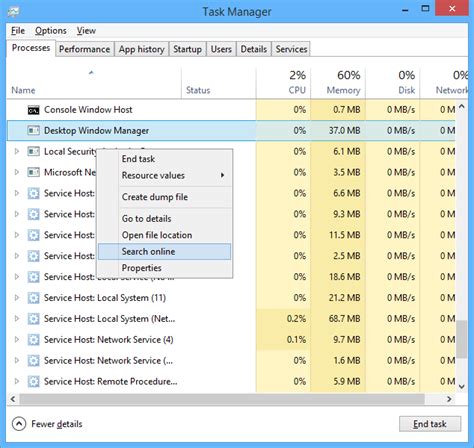Click the vertical scrollbar down arrow
The image size is (474, 448).
(x=462, y=387)
